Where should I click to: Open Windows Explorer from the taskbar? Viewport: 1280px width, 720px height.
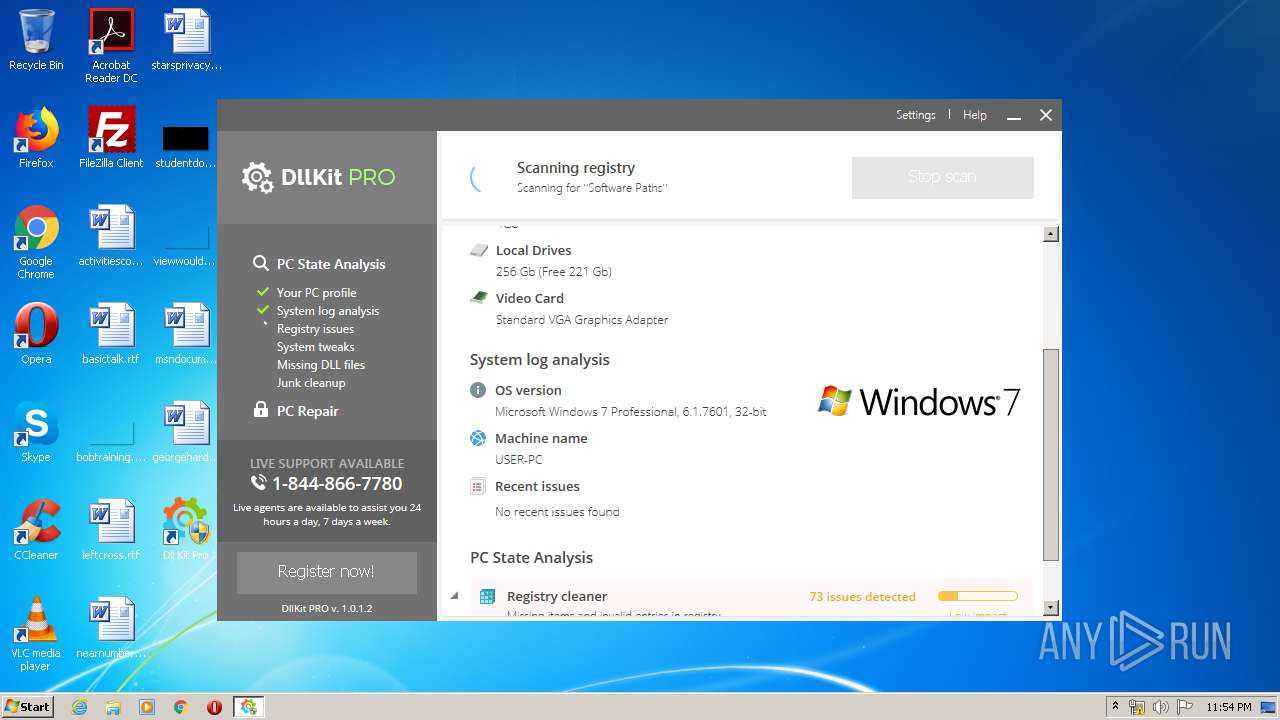click(x=113, y=707)
